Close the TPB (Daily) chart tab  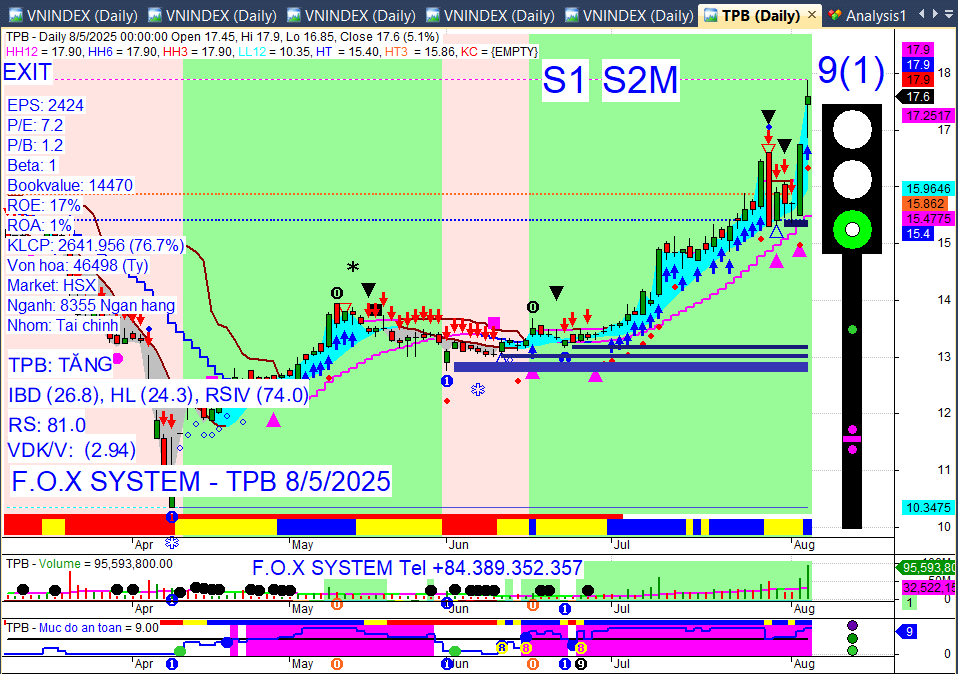point(812,15)
